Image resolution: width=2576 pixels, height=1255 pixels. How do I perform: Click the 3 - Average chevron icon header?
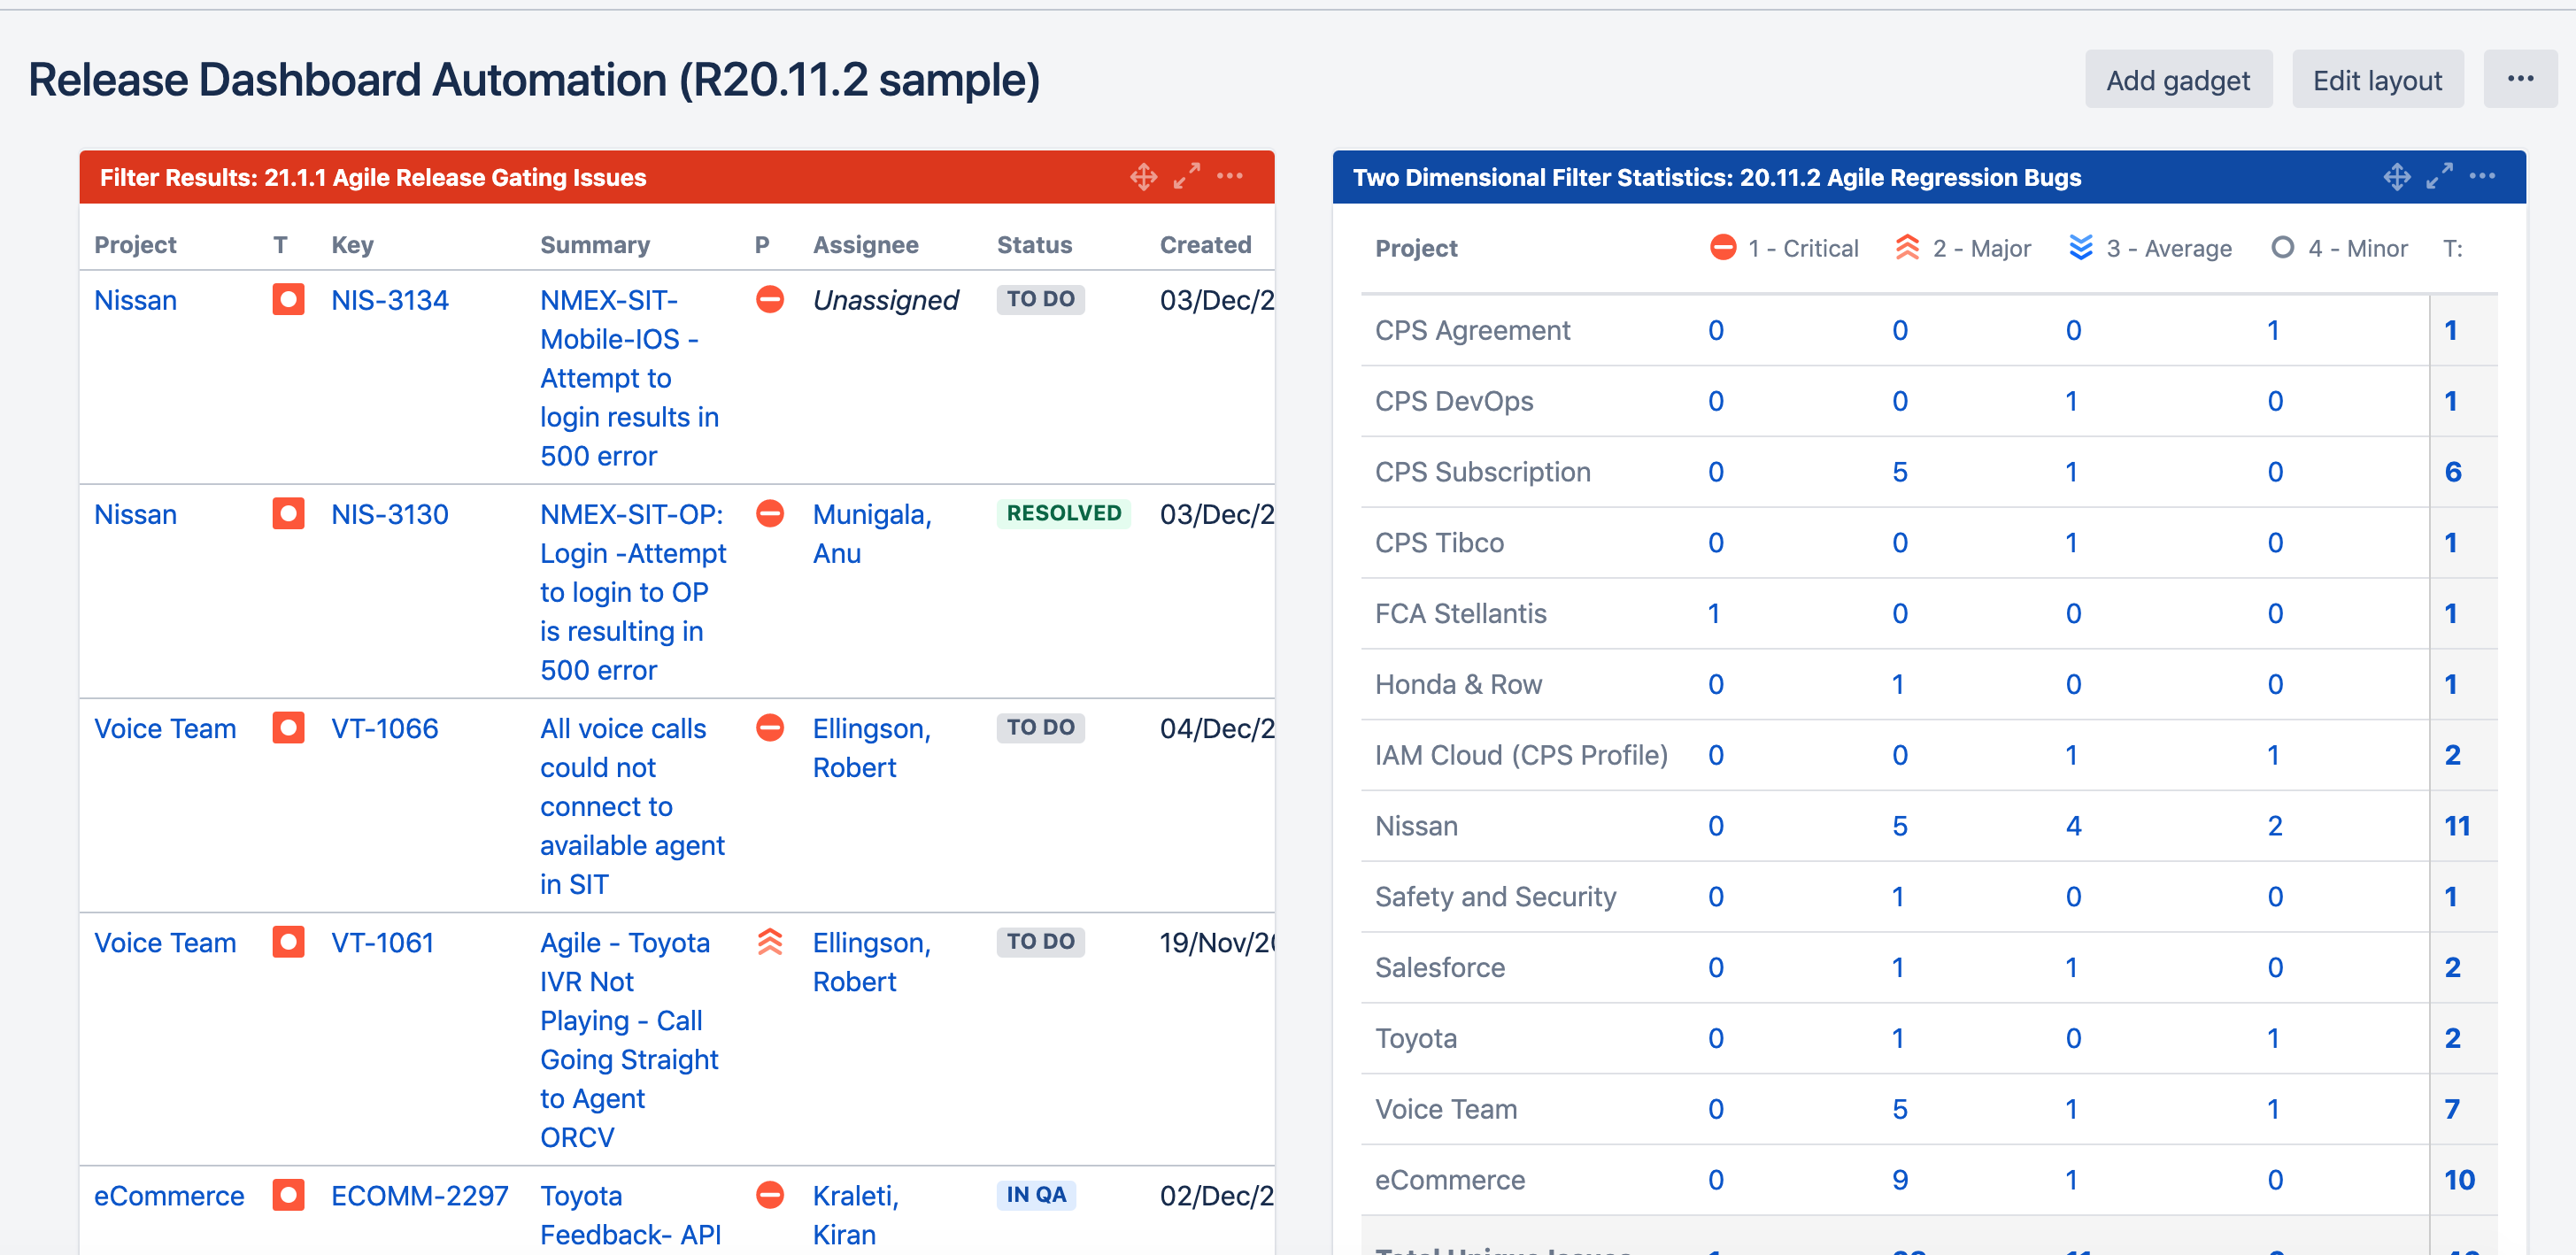coord(2081,247)
